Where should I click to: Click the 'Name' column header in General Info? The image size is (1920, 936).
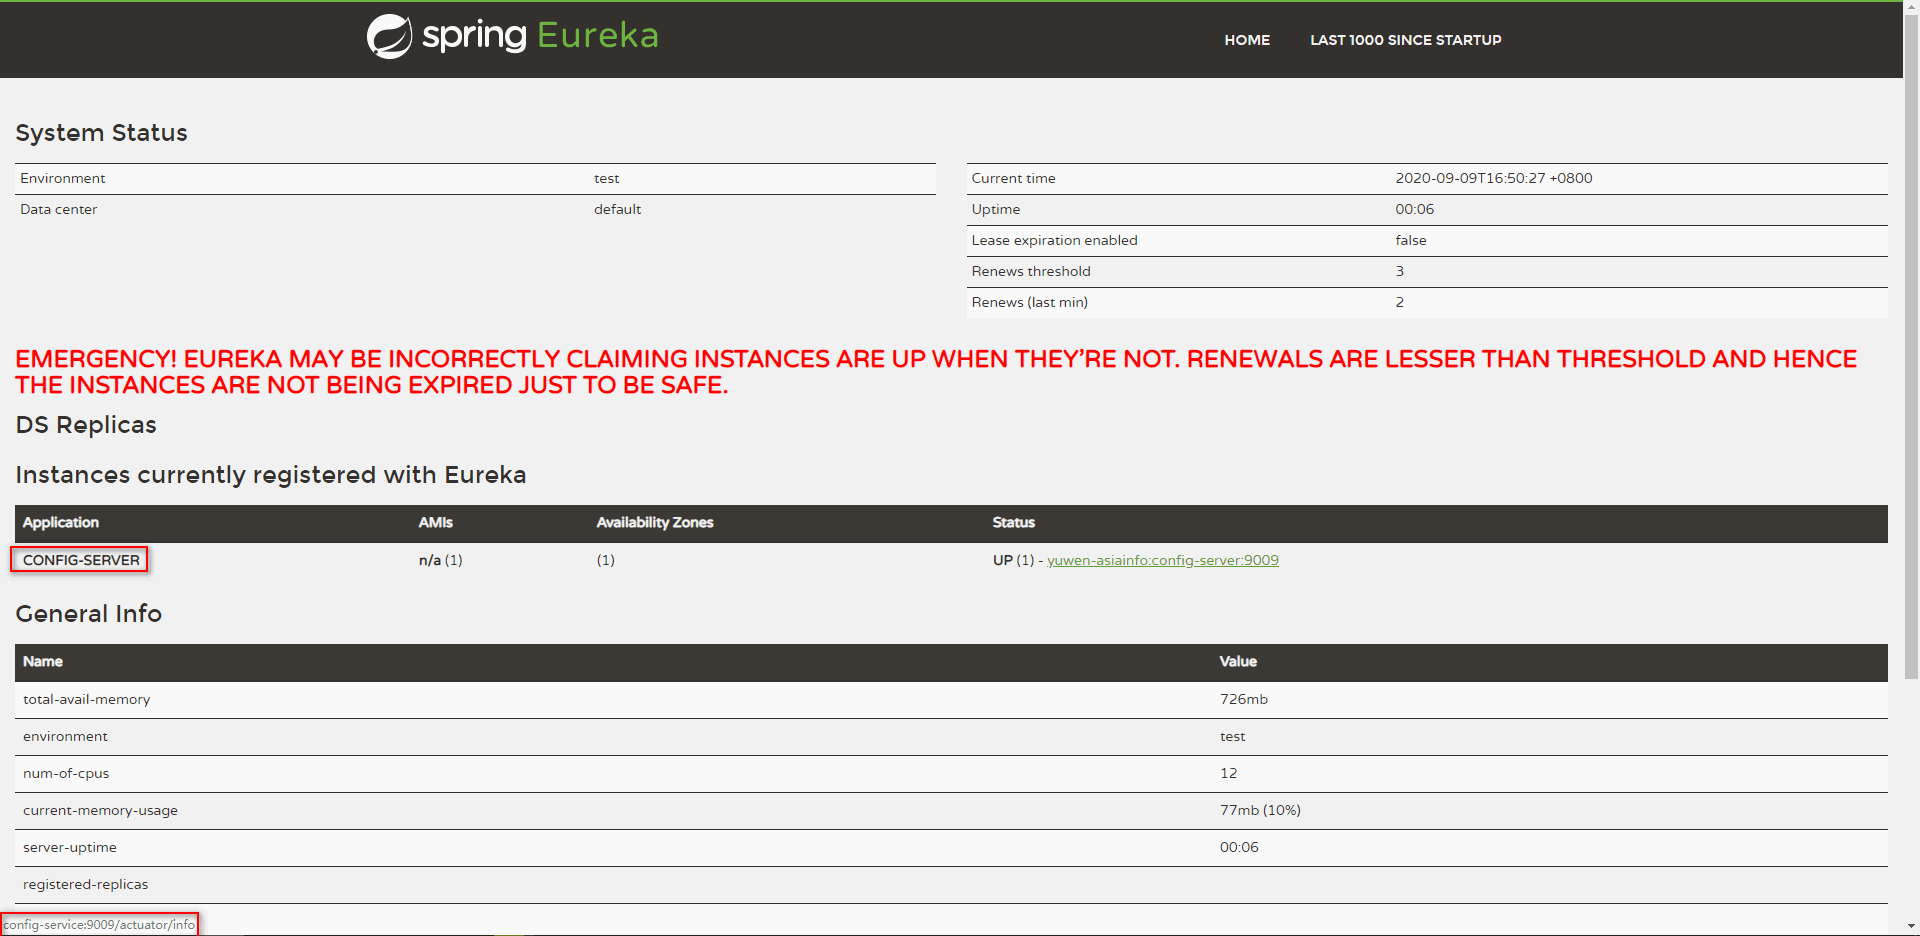[x=43, y=661]
